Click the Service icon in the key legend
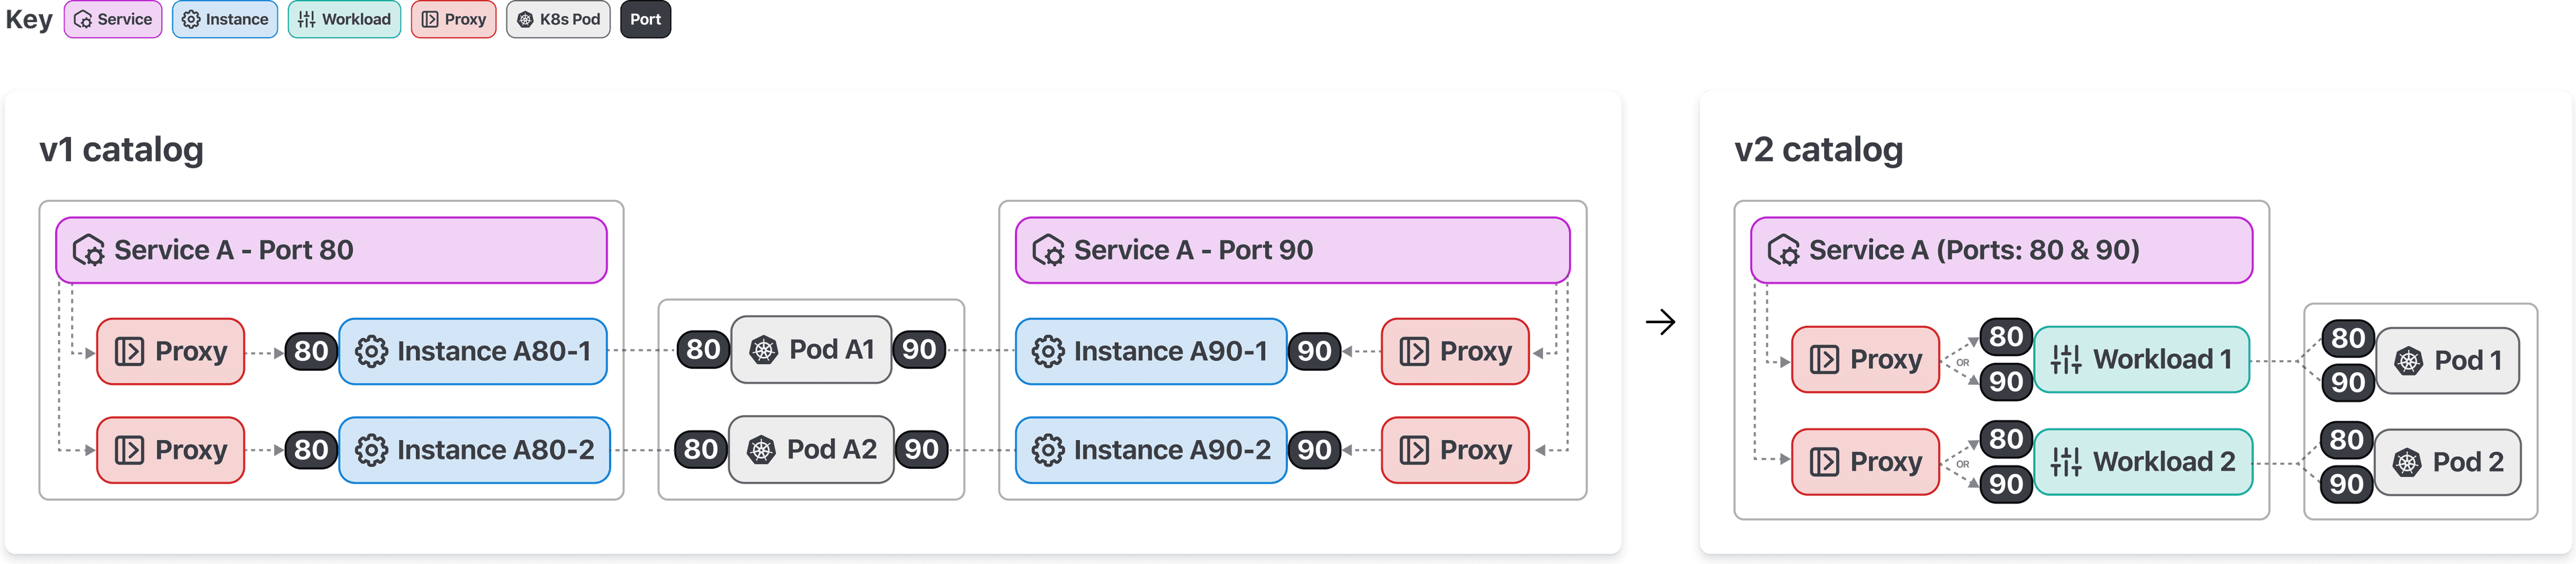Screen dimensions: 2576x564 pos(83,20)
